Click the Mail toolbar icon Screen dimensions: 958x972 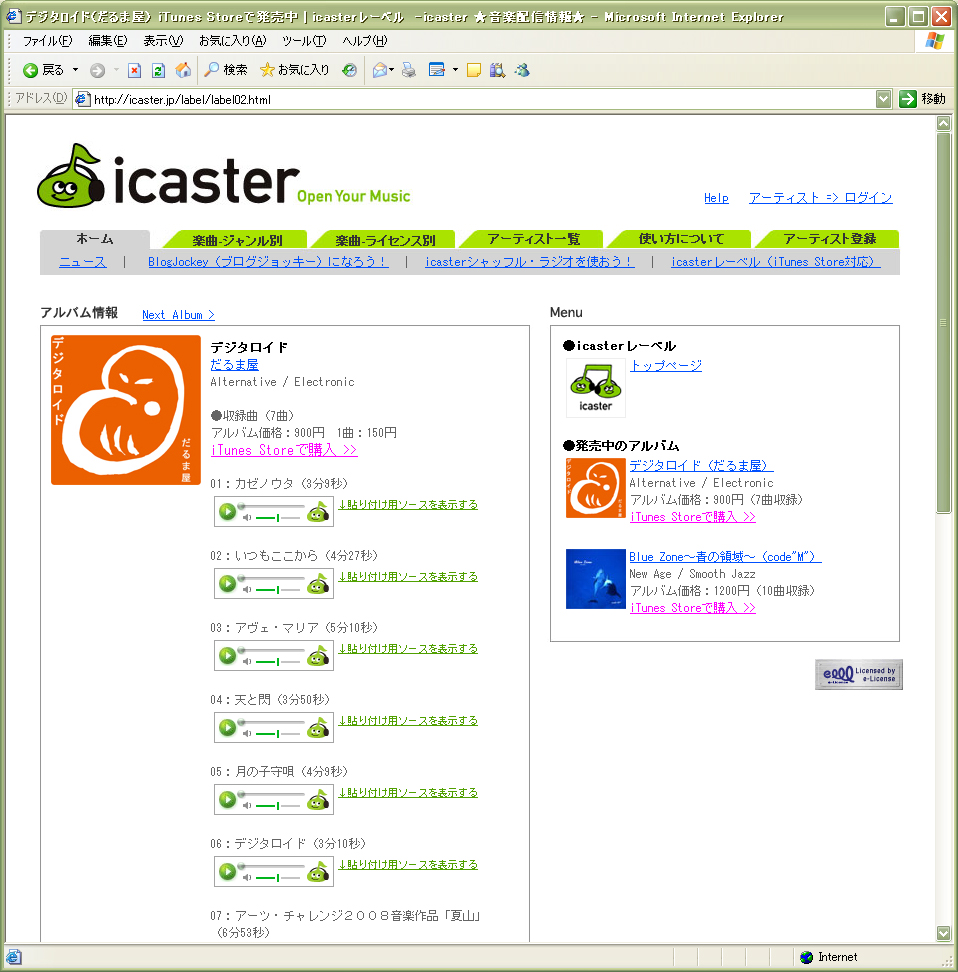(379, 71)
